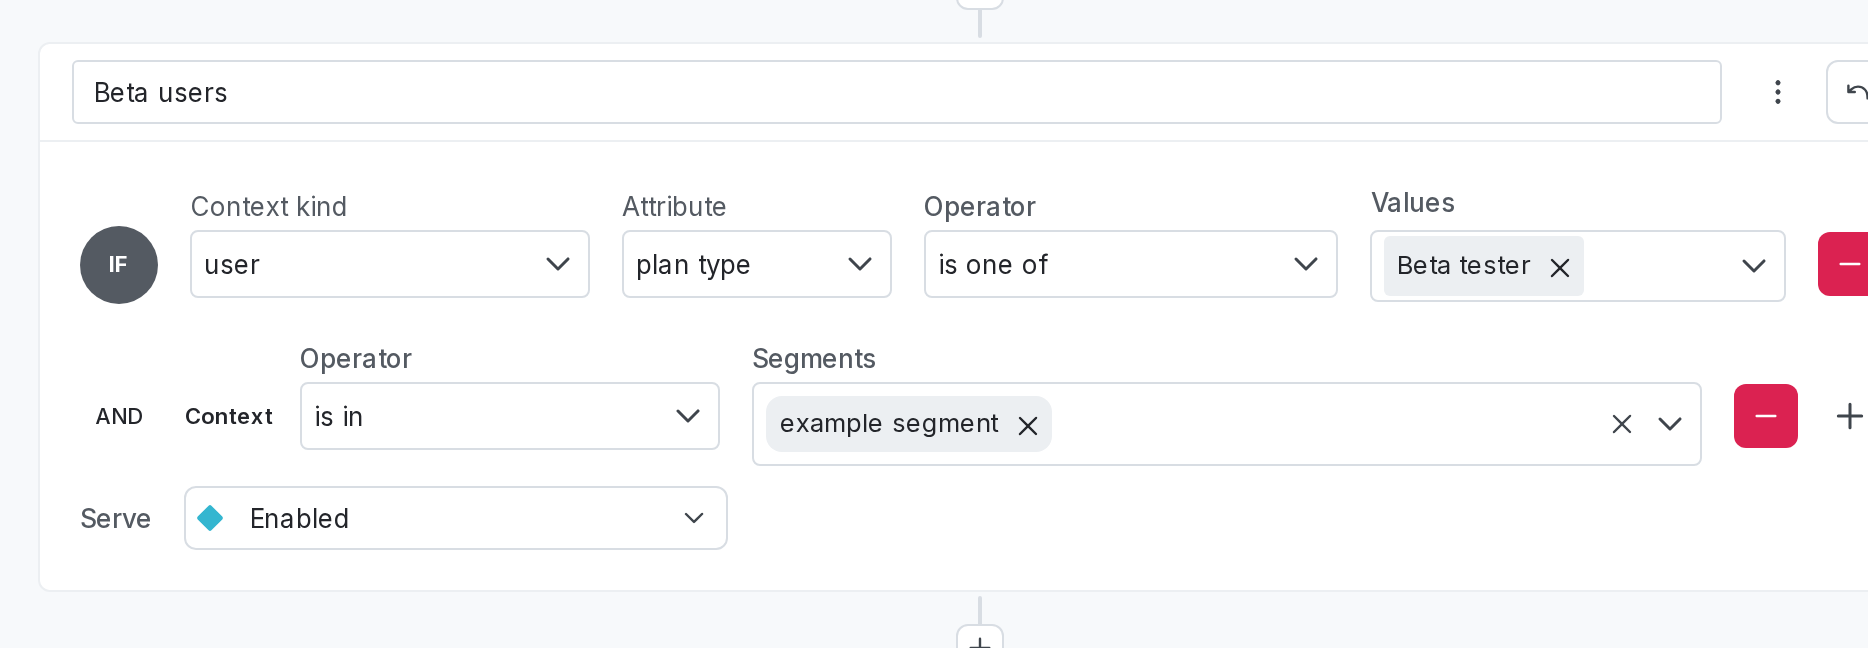Expand the Segments dropdown chevron
The width and height of the screenshot is (1868, 648).
point(1669,424)
